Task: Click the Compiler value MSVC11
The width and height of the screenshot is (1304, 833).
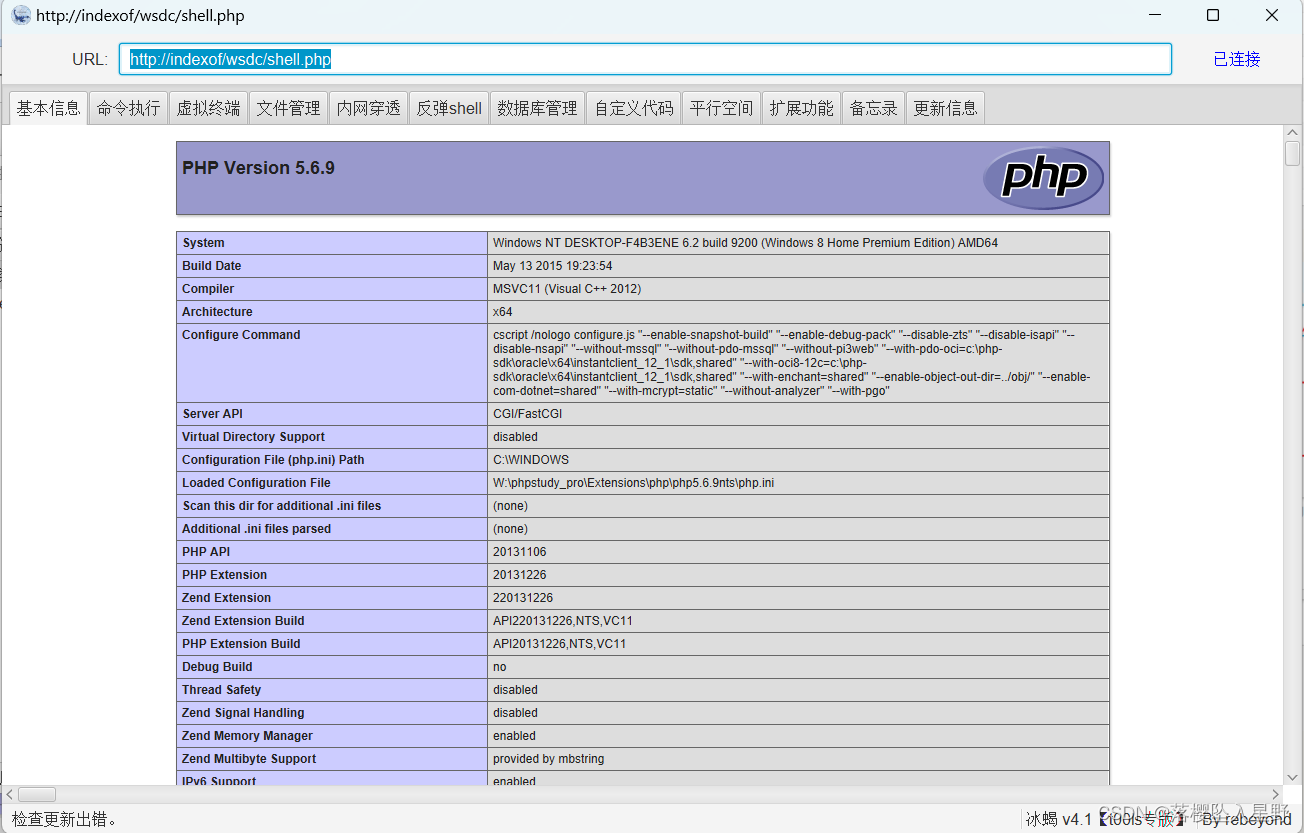Action: (567, 289)
